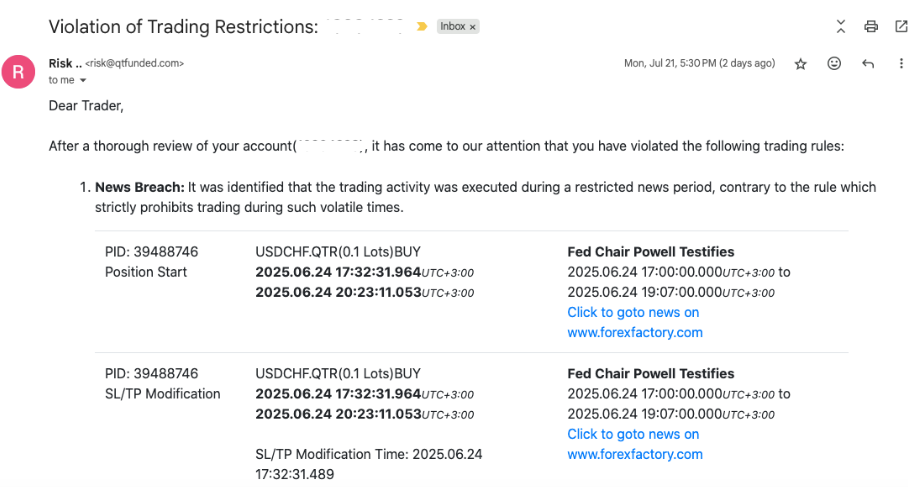Click the bold "News Breach:" heading

point(139,187)
